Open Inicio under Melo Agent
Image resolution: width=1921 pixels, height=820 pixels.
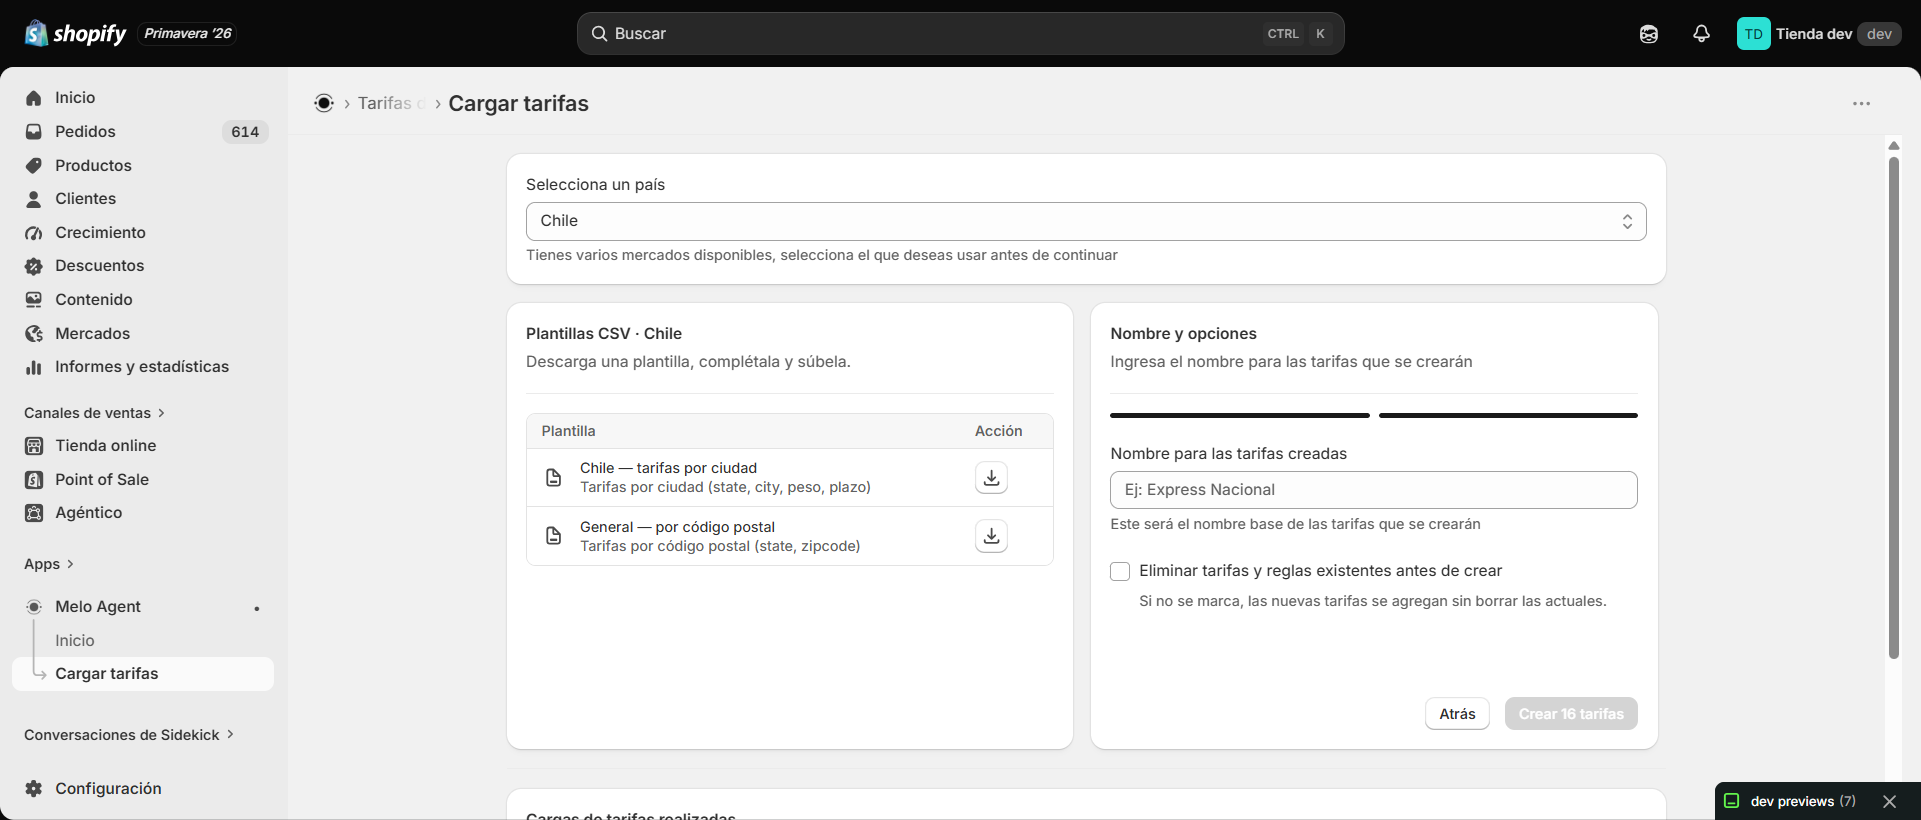click(75, 640)
